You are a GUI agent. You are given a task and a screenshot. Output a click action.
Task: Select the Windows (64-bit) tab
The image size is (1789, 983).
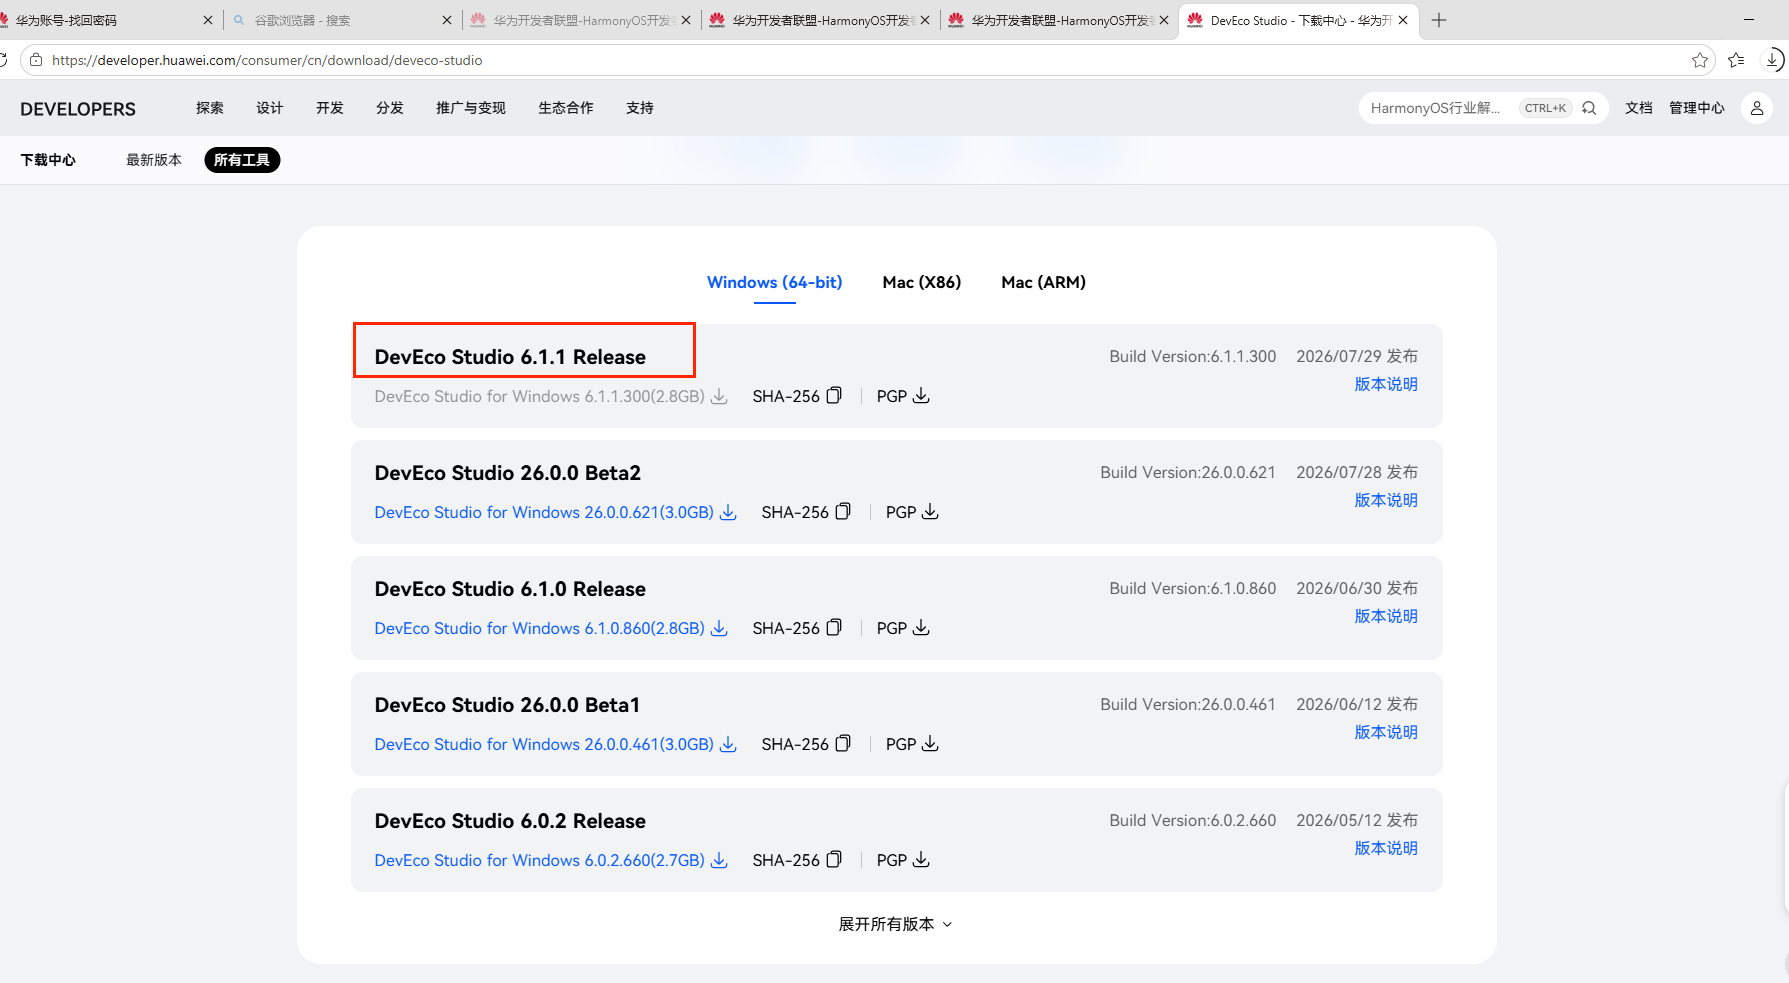(774, 282)
